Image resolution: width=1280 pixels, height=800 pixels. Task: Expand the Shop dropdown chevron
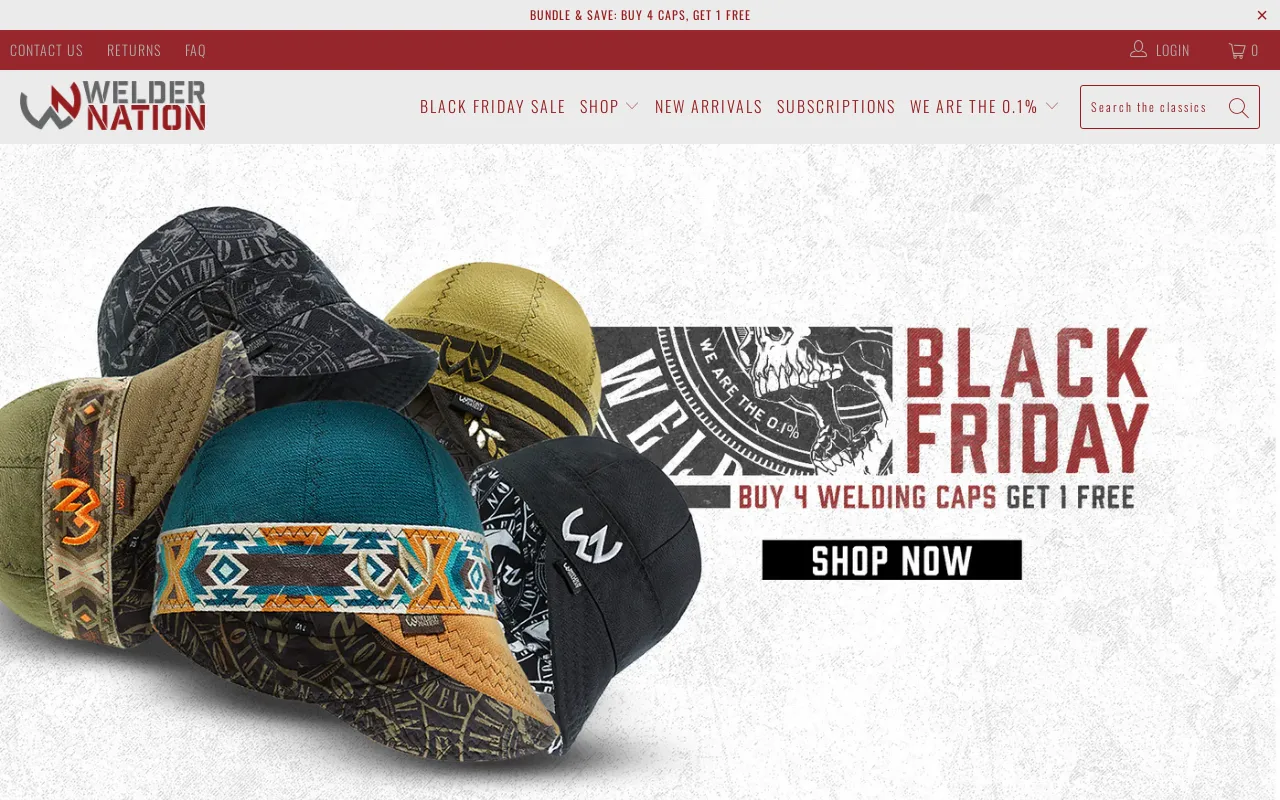(x=632, y=106)
